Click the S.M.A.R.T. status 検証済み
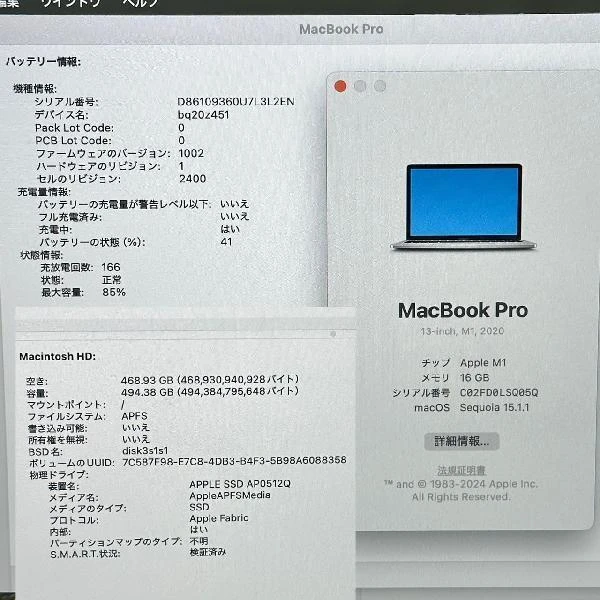This screenshot has height=600, width=600. click(x=208, y=552)
